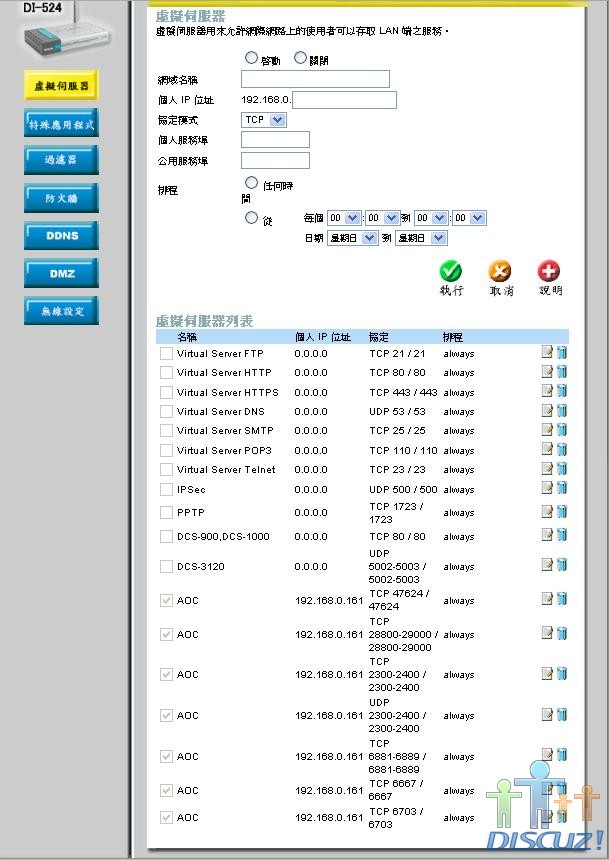This screenshot has width=609, height=860.
Task: Delete the Virtual Server Telnet entry
Action: click(x=562, y=468)
